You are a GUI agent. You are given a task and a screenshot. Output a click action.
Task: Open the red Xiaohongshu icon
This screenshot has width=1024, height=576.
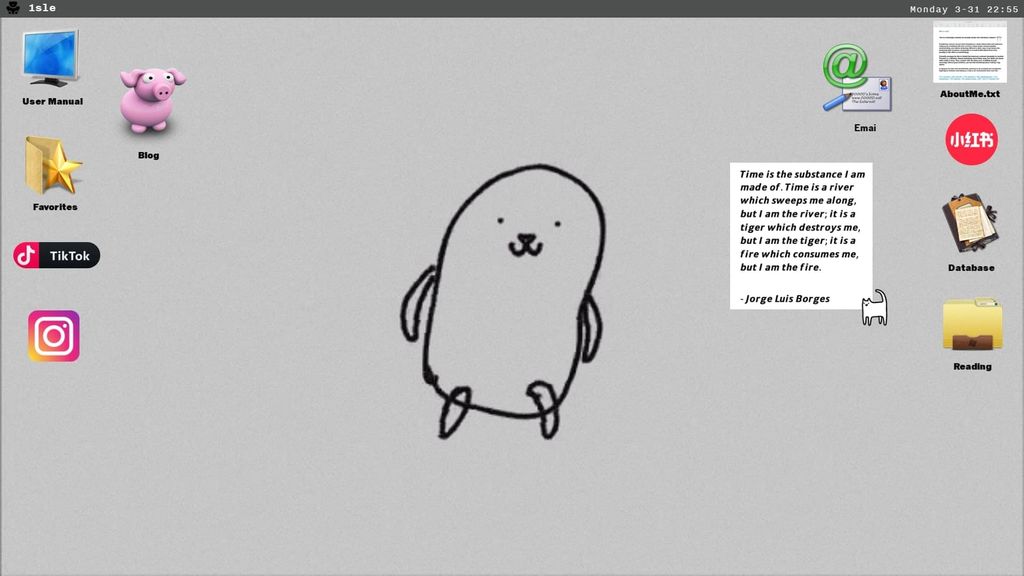[x=972, y=139]
